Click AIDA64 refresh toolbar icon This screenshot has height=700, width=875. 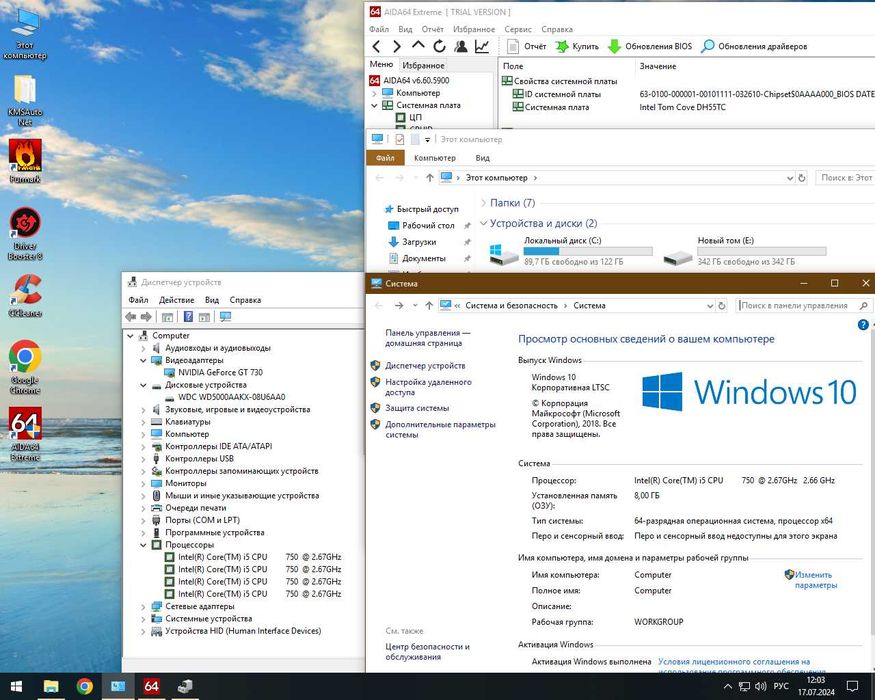440,46
